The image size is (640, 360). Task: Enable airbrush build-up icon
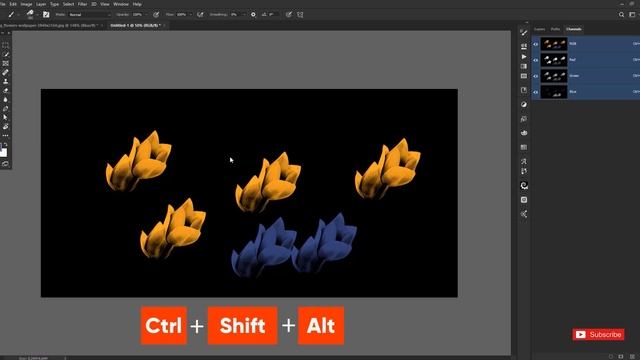point(200,14)
